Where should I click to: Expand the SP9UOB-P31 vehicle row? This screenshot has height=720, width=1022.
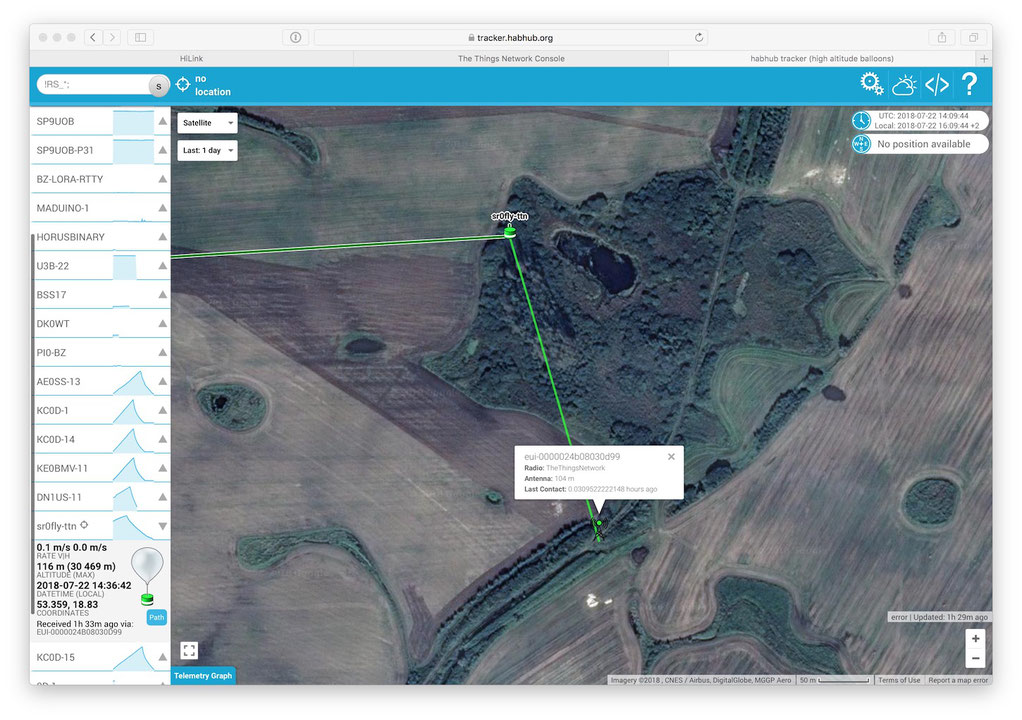coord(162,150)
